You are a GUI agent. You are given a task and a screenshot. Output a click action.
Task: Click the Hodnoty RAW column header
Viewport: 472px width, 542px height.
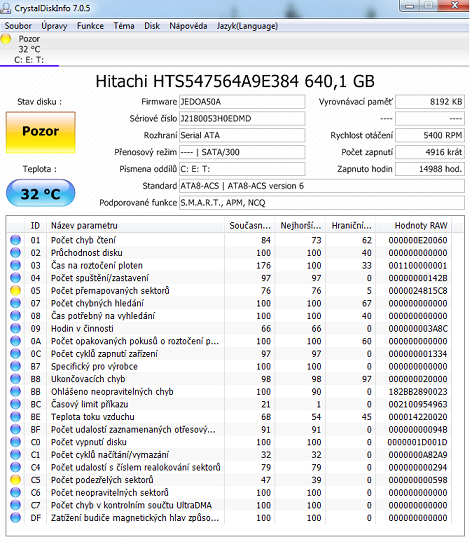click(x=414, y=226)
